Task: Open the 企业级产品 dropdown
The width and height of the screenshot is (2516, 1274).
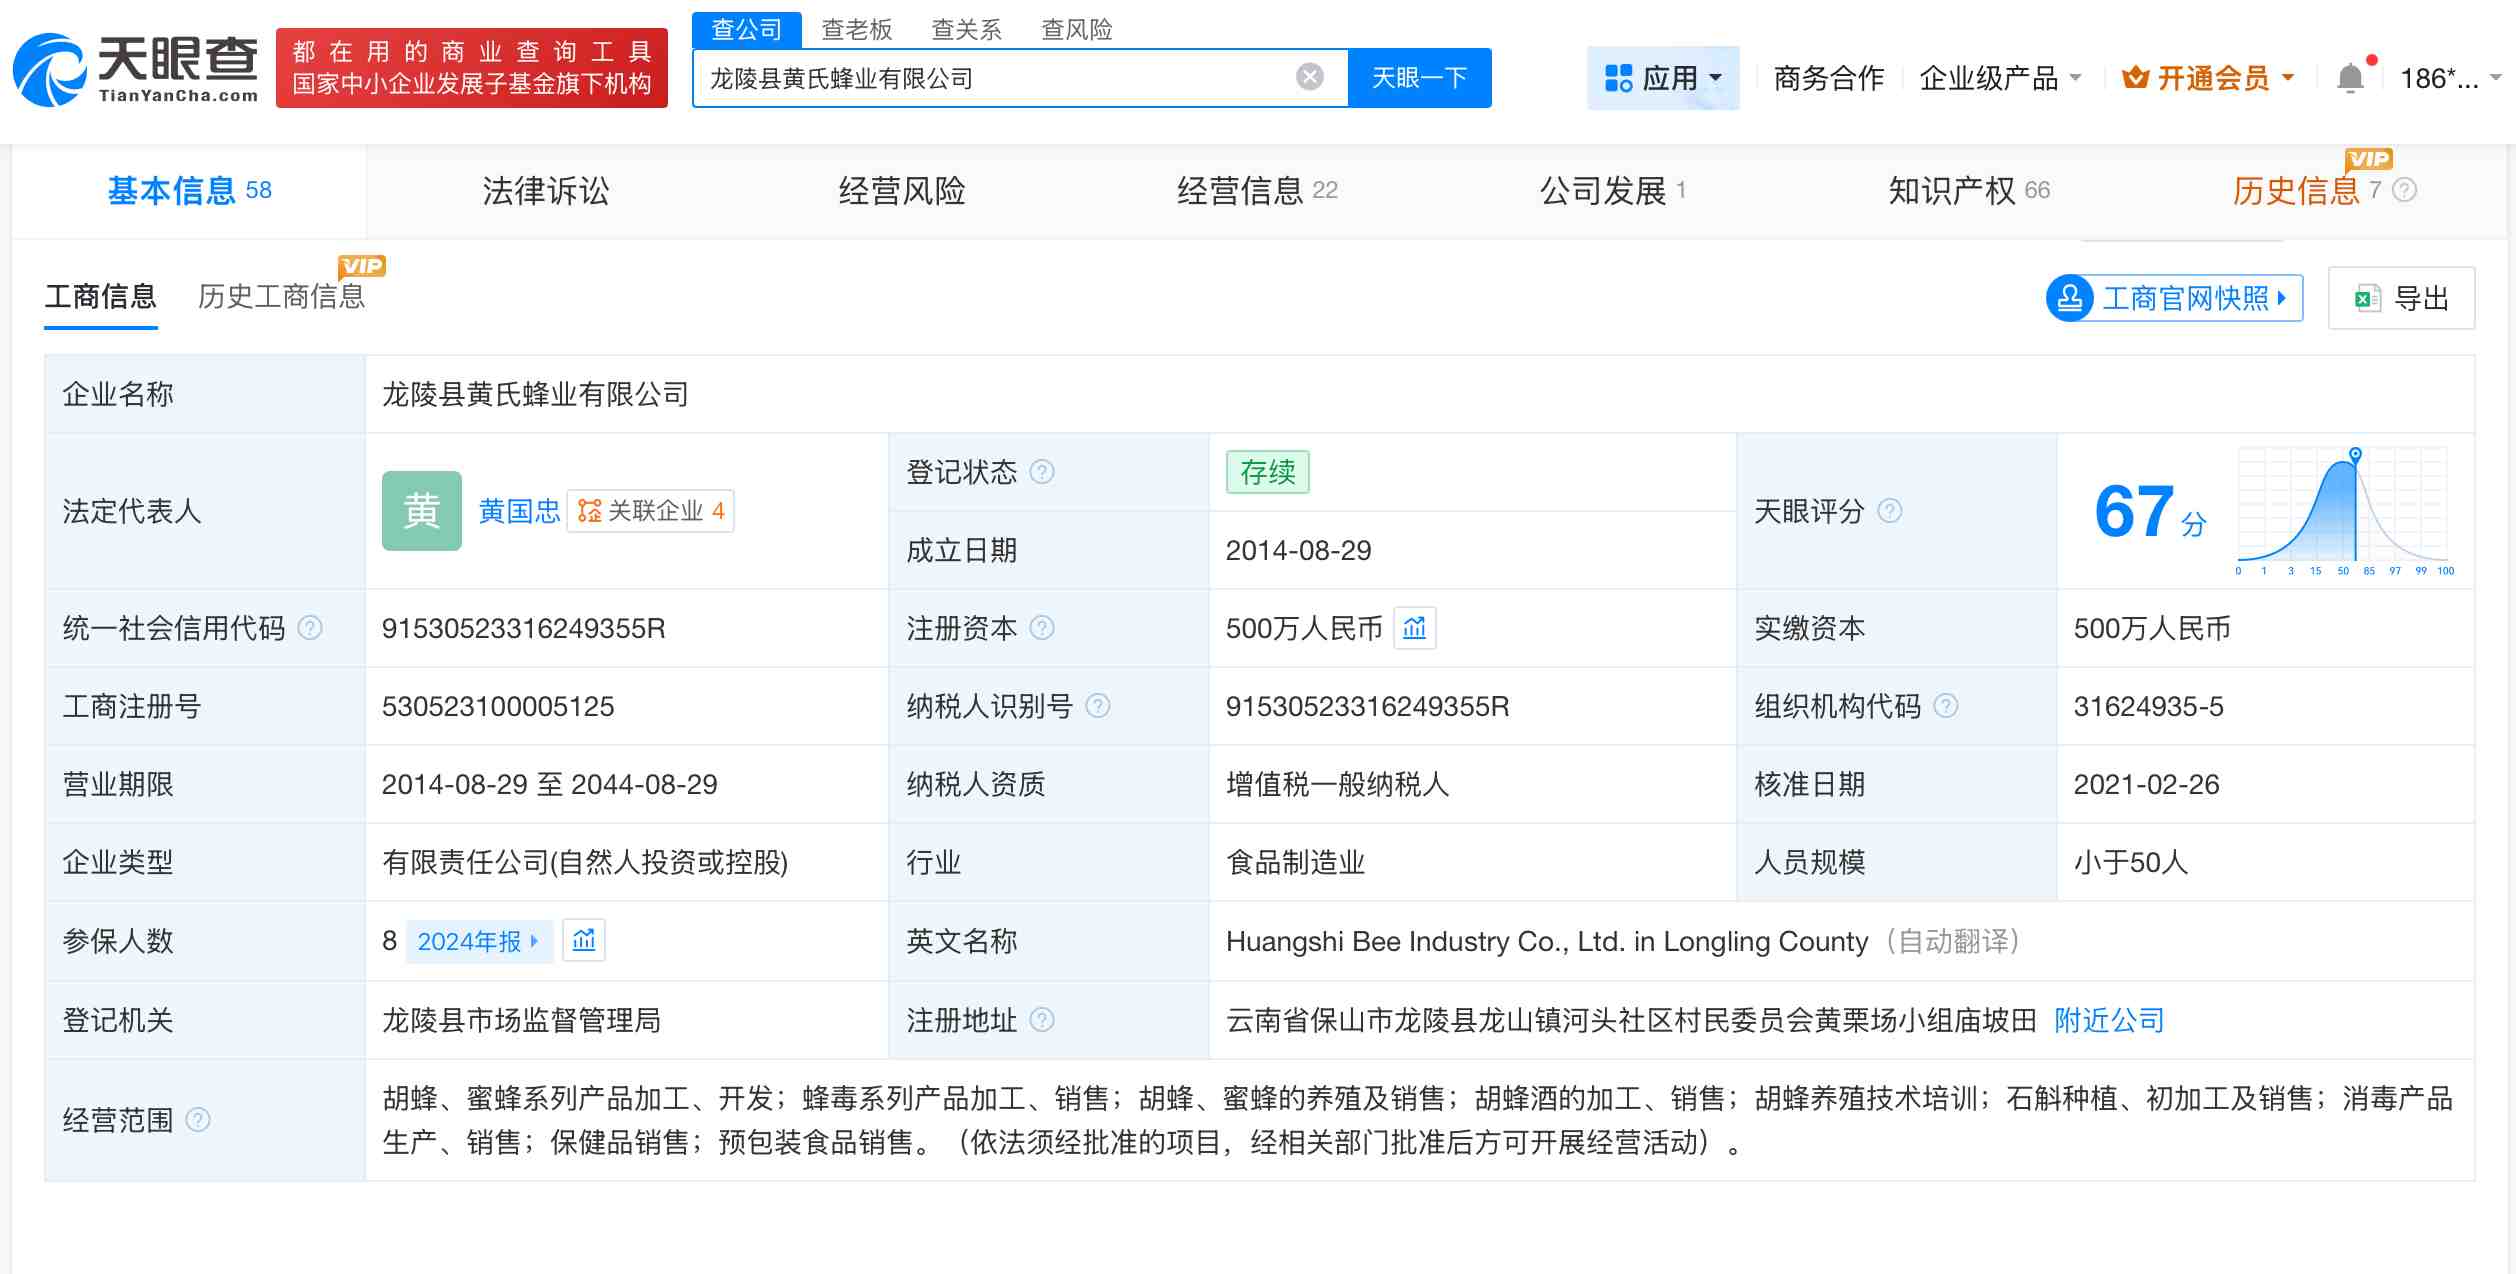Action: pyautogui.click(x=2000, y=77)
